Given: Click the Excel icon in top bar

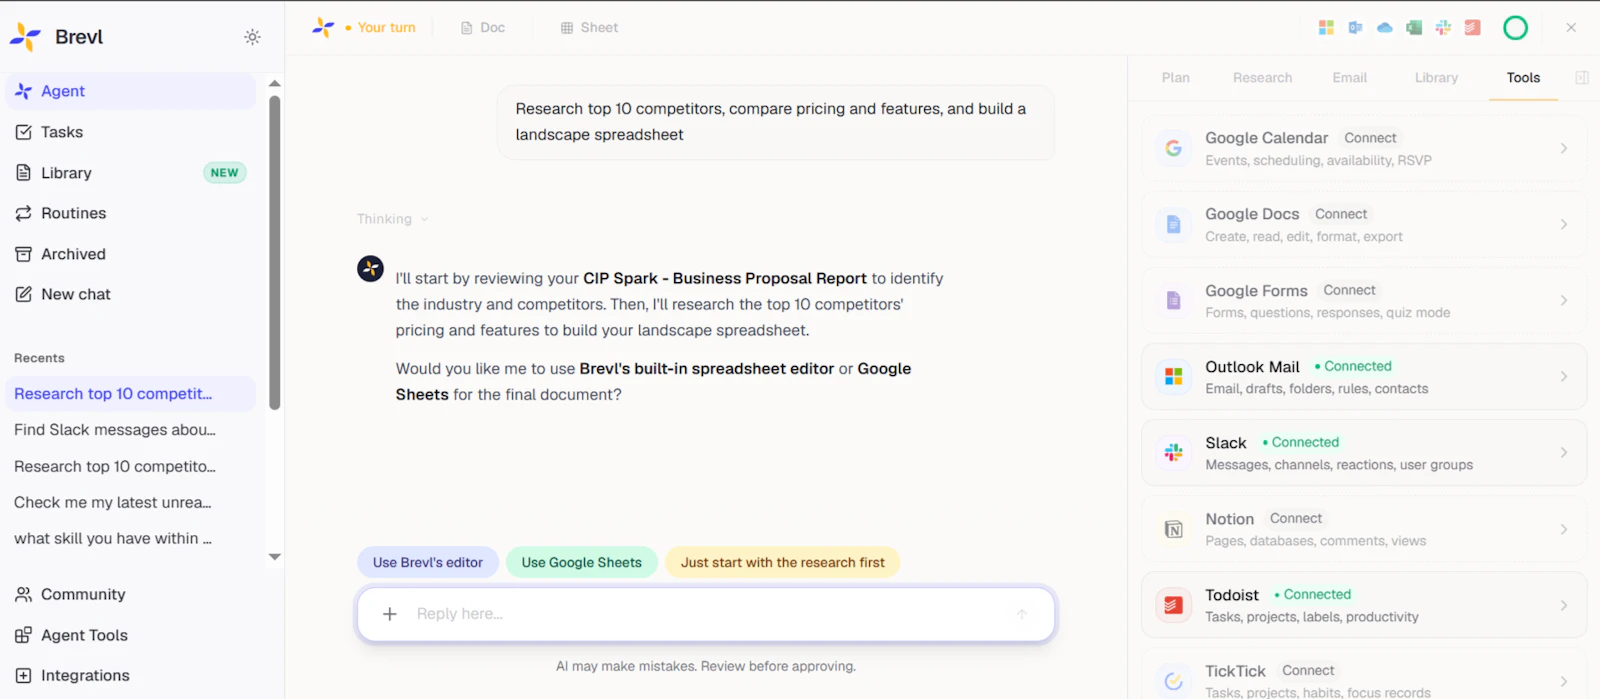Looking at the screenshot, I should pos(1414,28).
